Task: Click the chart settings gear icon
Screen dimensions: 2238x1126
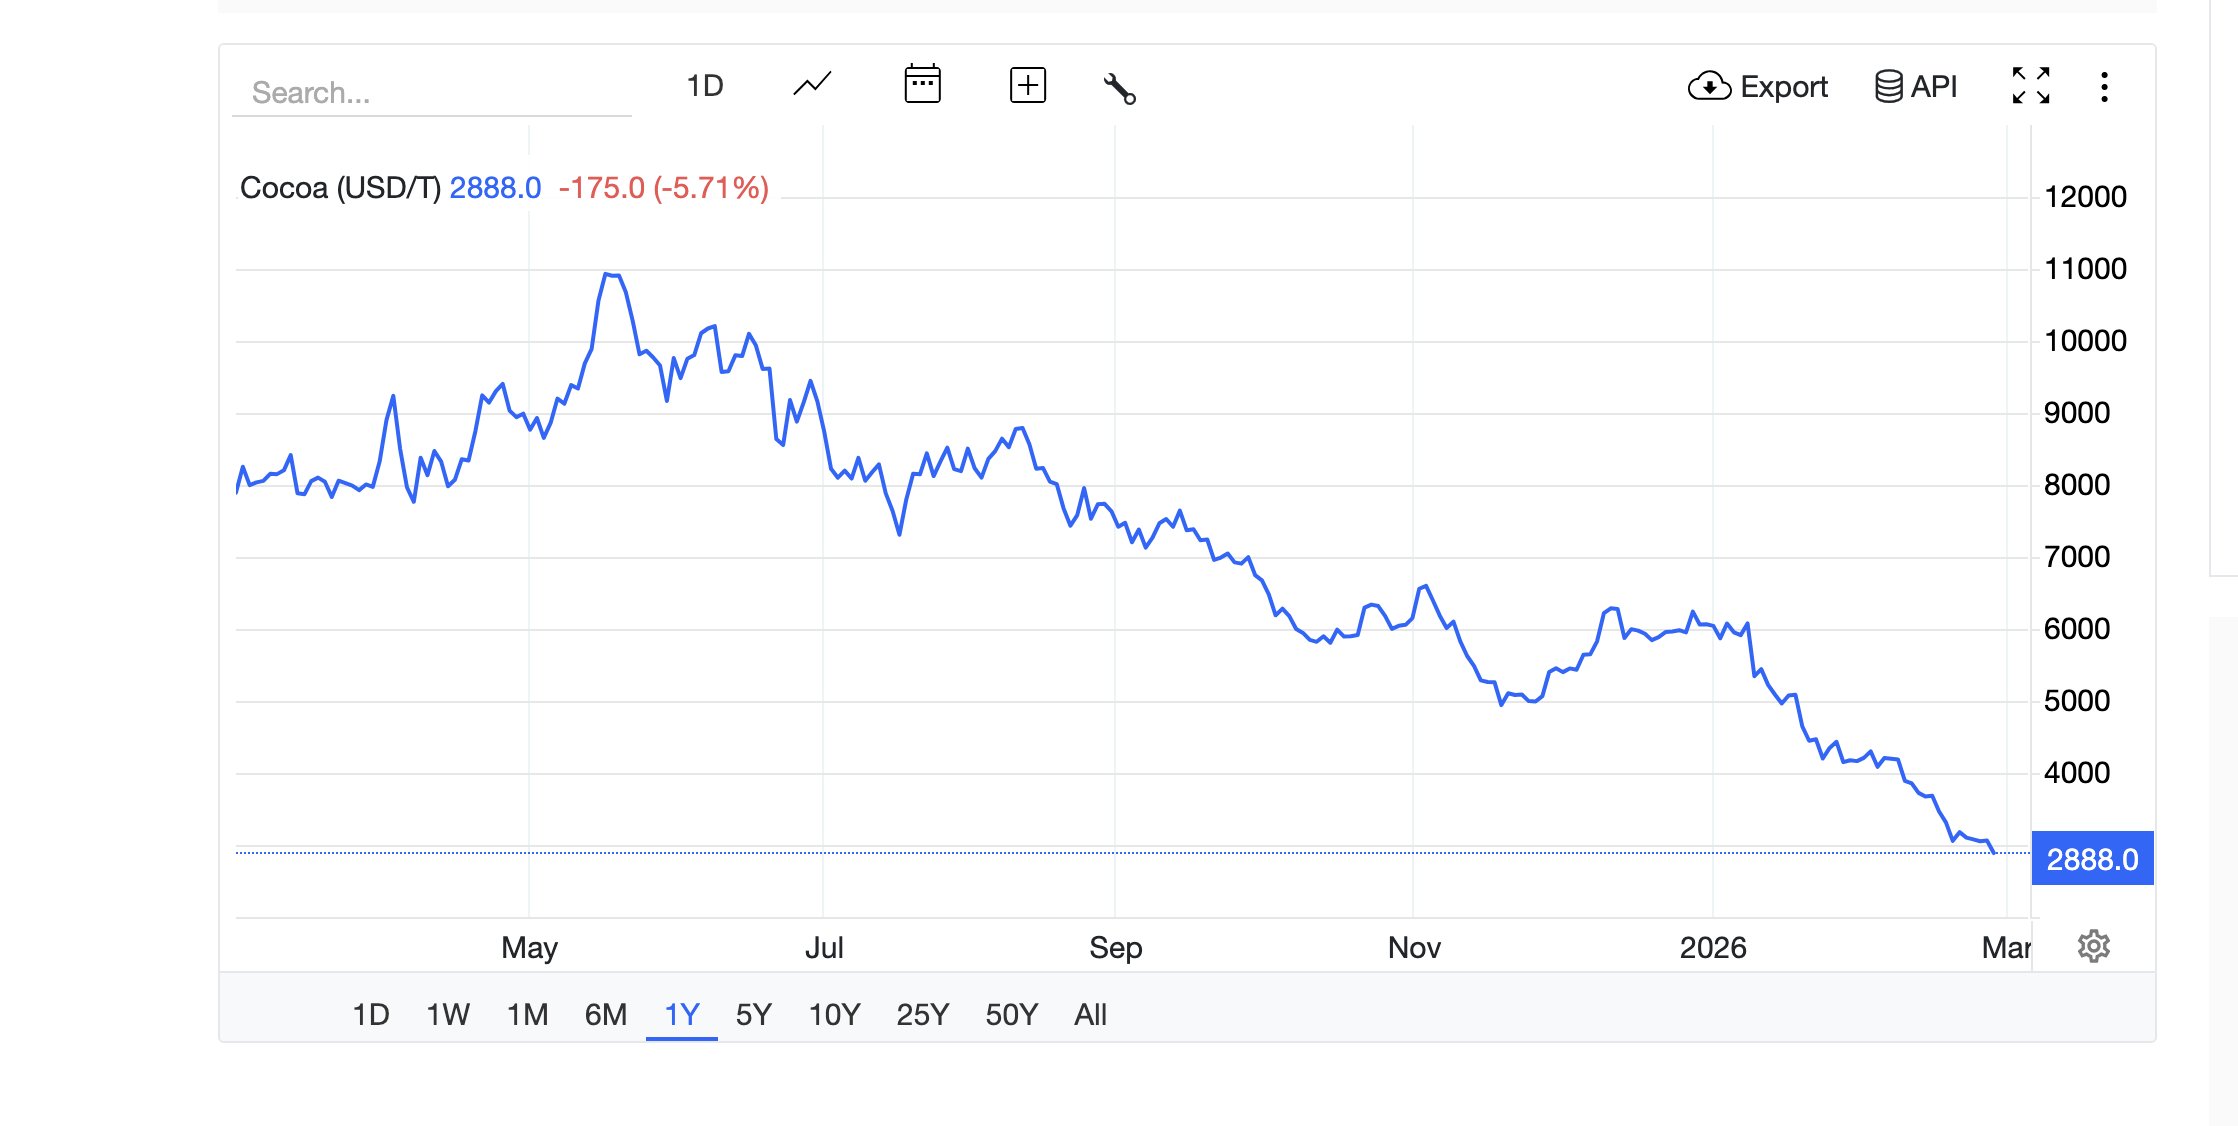Action: point(2093,946)
